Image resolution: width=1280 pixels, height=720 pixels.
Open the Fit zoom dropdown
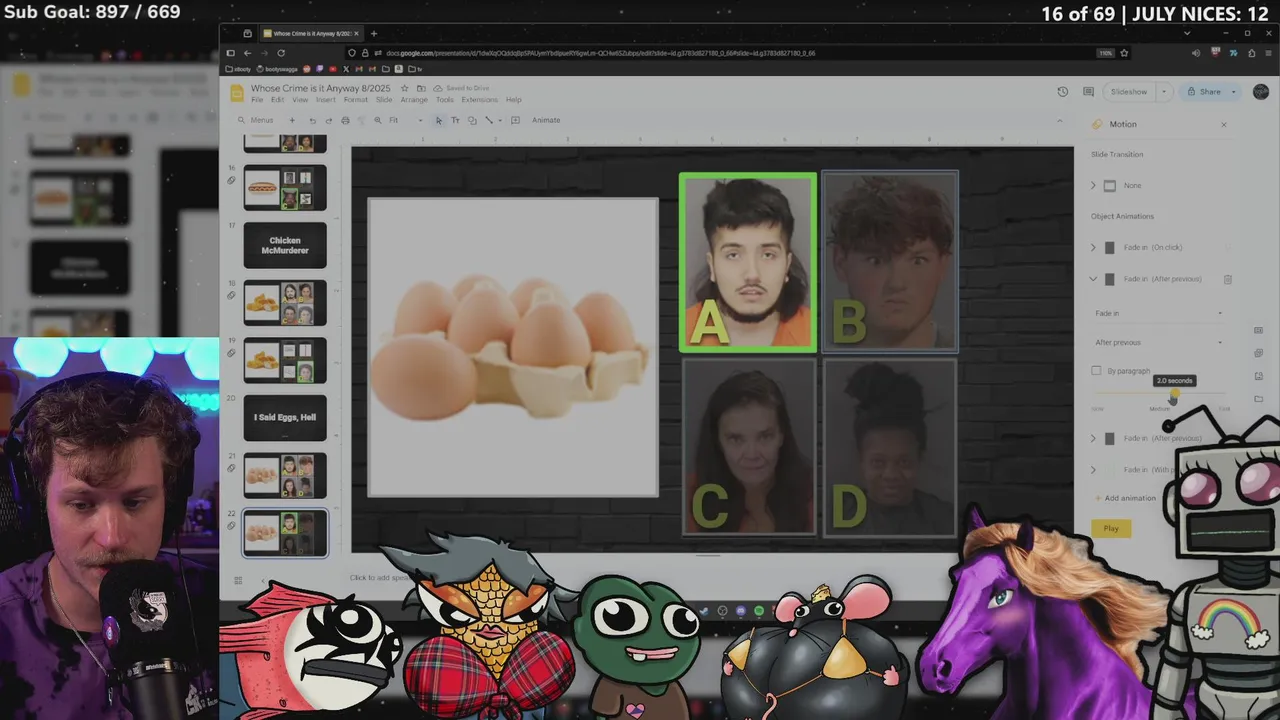[405, 120]
